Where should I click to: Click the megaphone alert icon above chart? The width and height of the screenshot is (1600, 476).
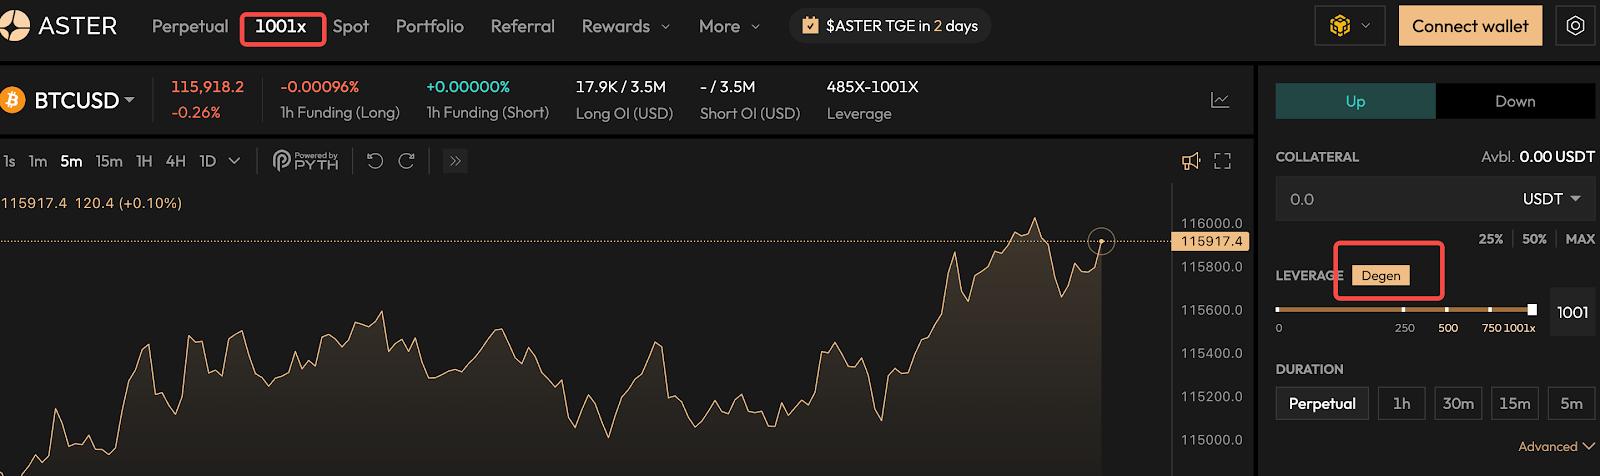[1191, 161]
